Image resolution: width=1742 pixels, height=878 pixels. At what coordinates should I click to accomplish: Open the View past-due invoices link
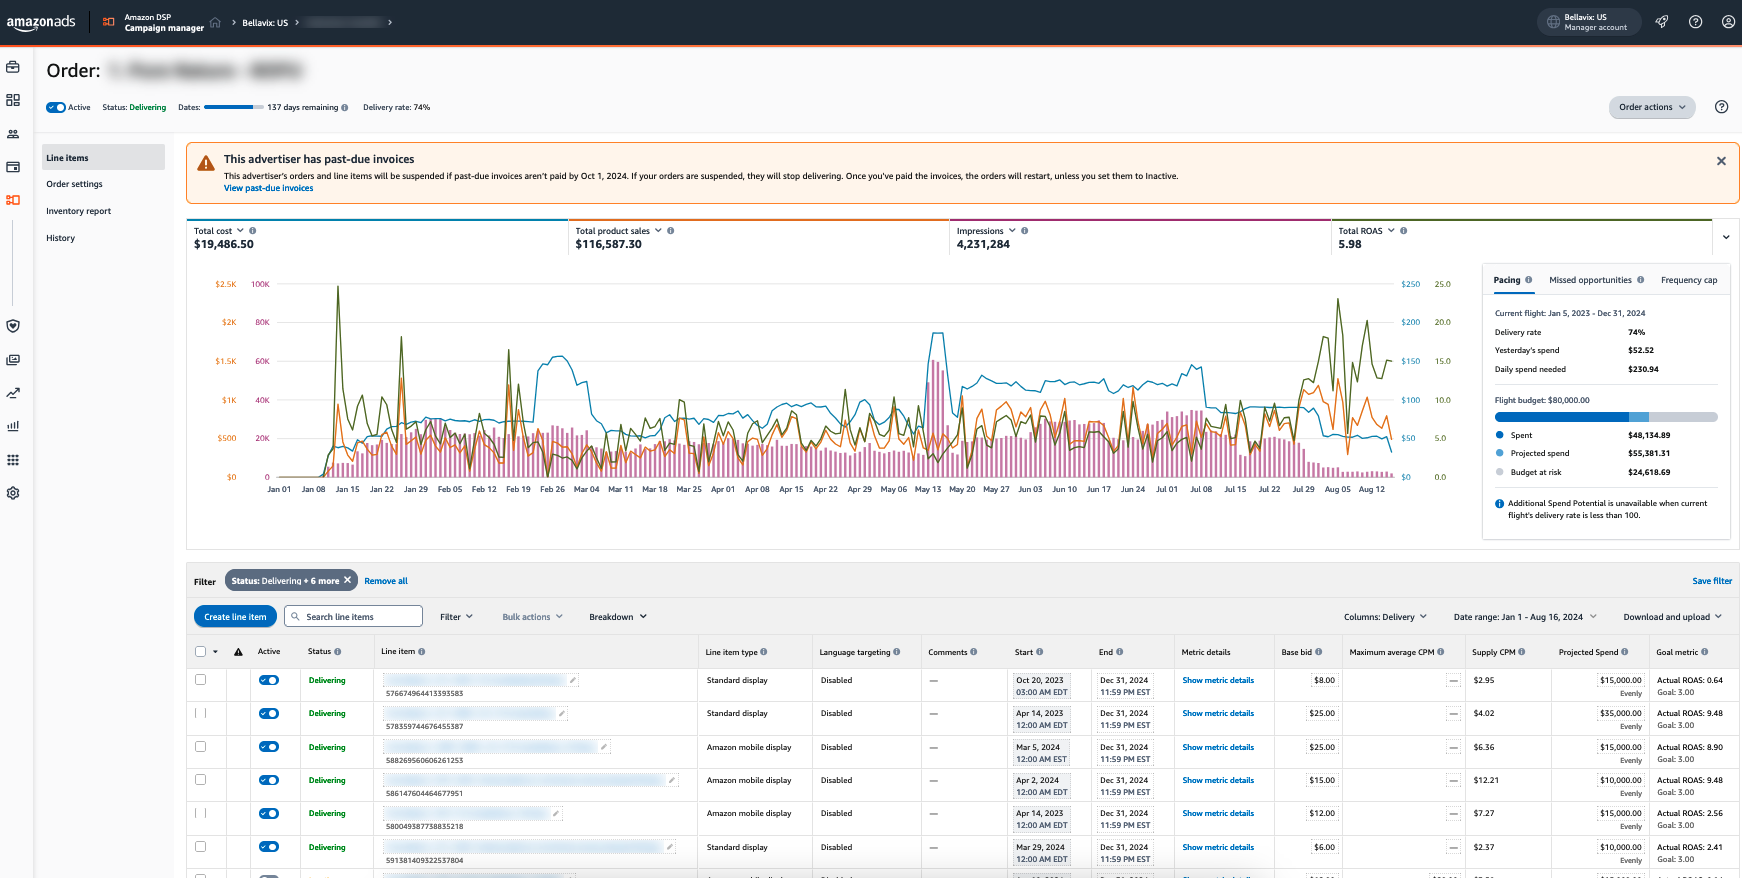coord(268,188)
